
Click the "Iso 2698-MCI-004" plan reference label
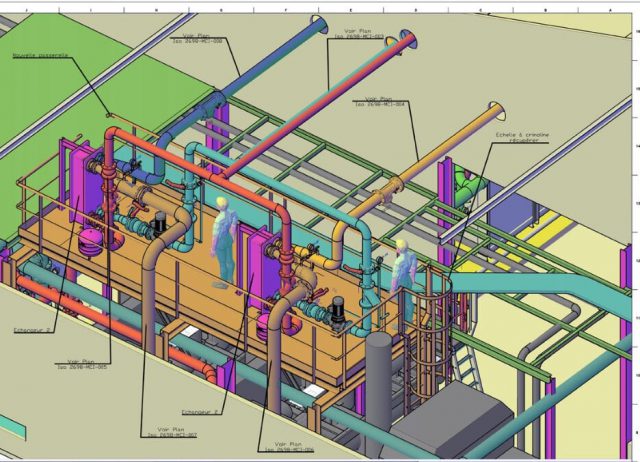click(385, 103)
